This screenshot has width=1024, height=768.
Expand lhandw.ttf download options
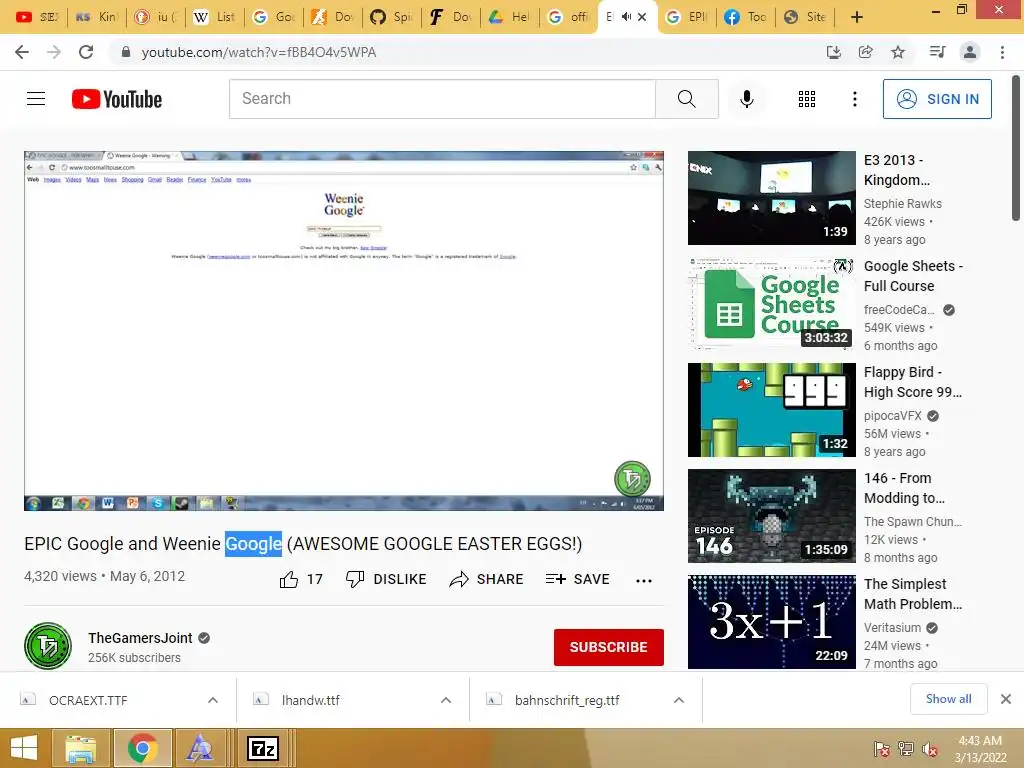(446, 700)
